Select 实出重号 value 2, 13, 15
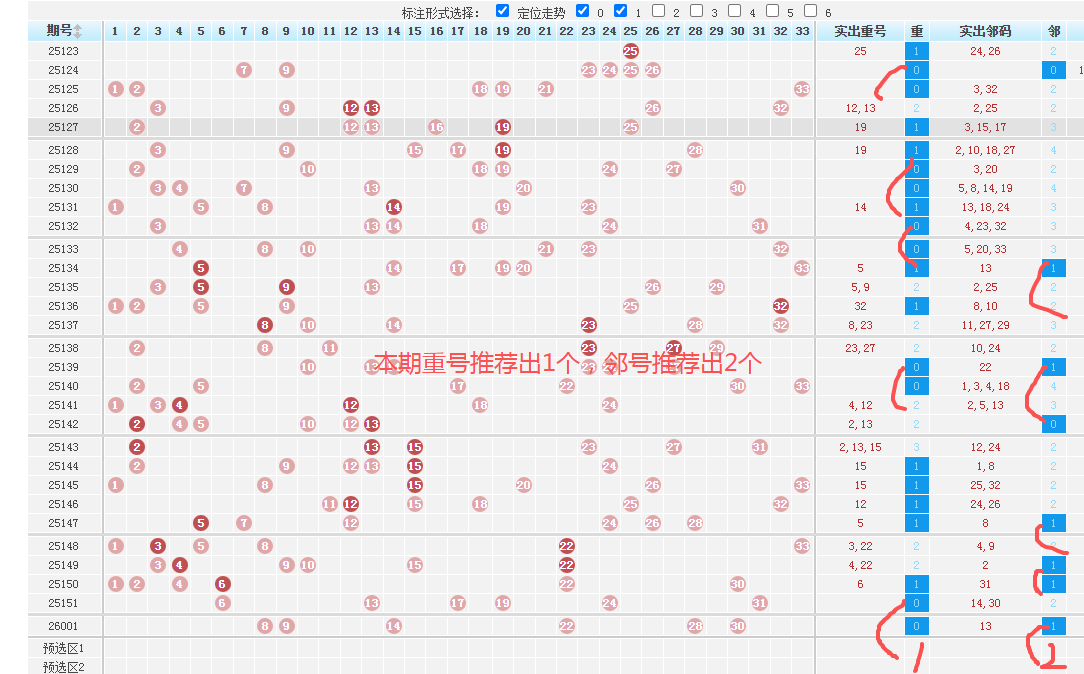The height and width of the screenshot is (674, 1084). click(860, 447)
